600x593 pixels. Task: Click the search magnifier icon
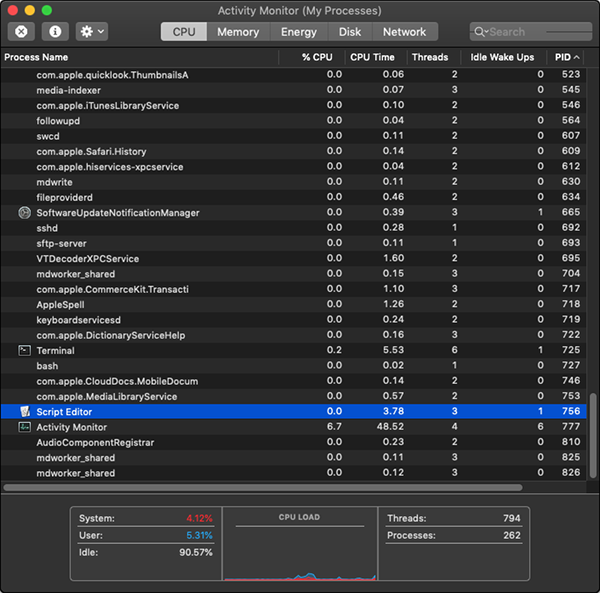(x=479, y=32)
